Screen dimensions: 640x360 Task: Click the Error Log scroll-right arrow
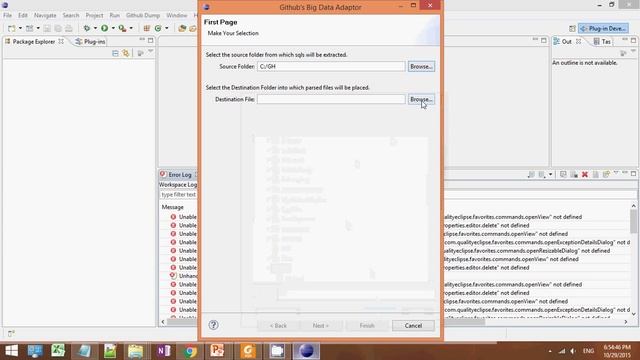626,322
